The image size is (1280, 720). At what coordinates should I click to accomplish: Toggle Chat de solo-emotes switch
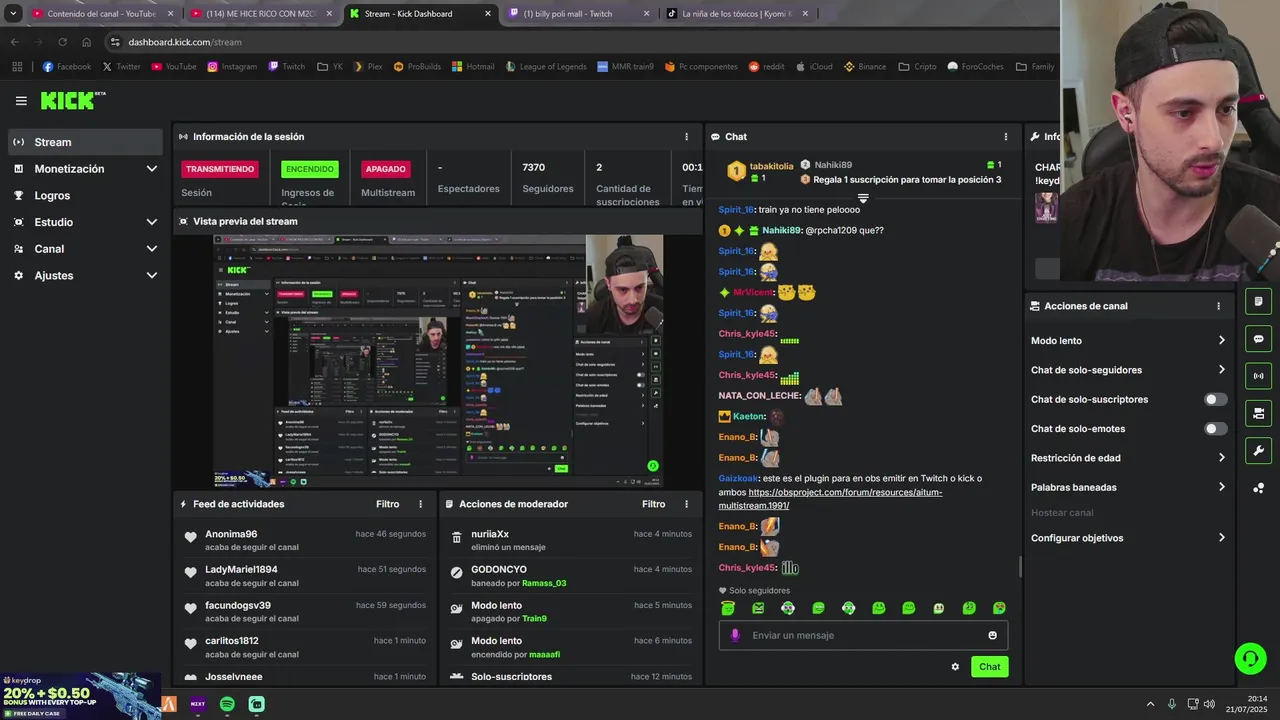click(1215, 429)
